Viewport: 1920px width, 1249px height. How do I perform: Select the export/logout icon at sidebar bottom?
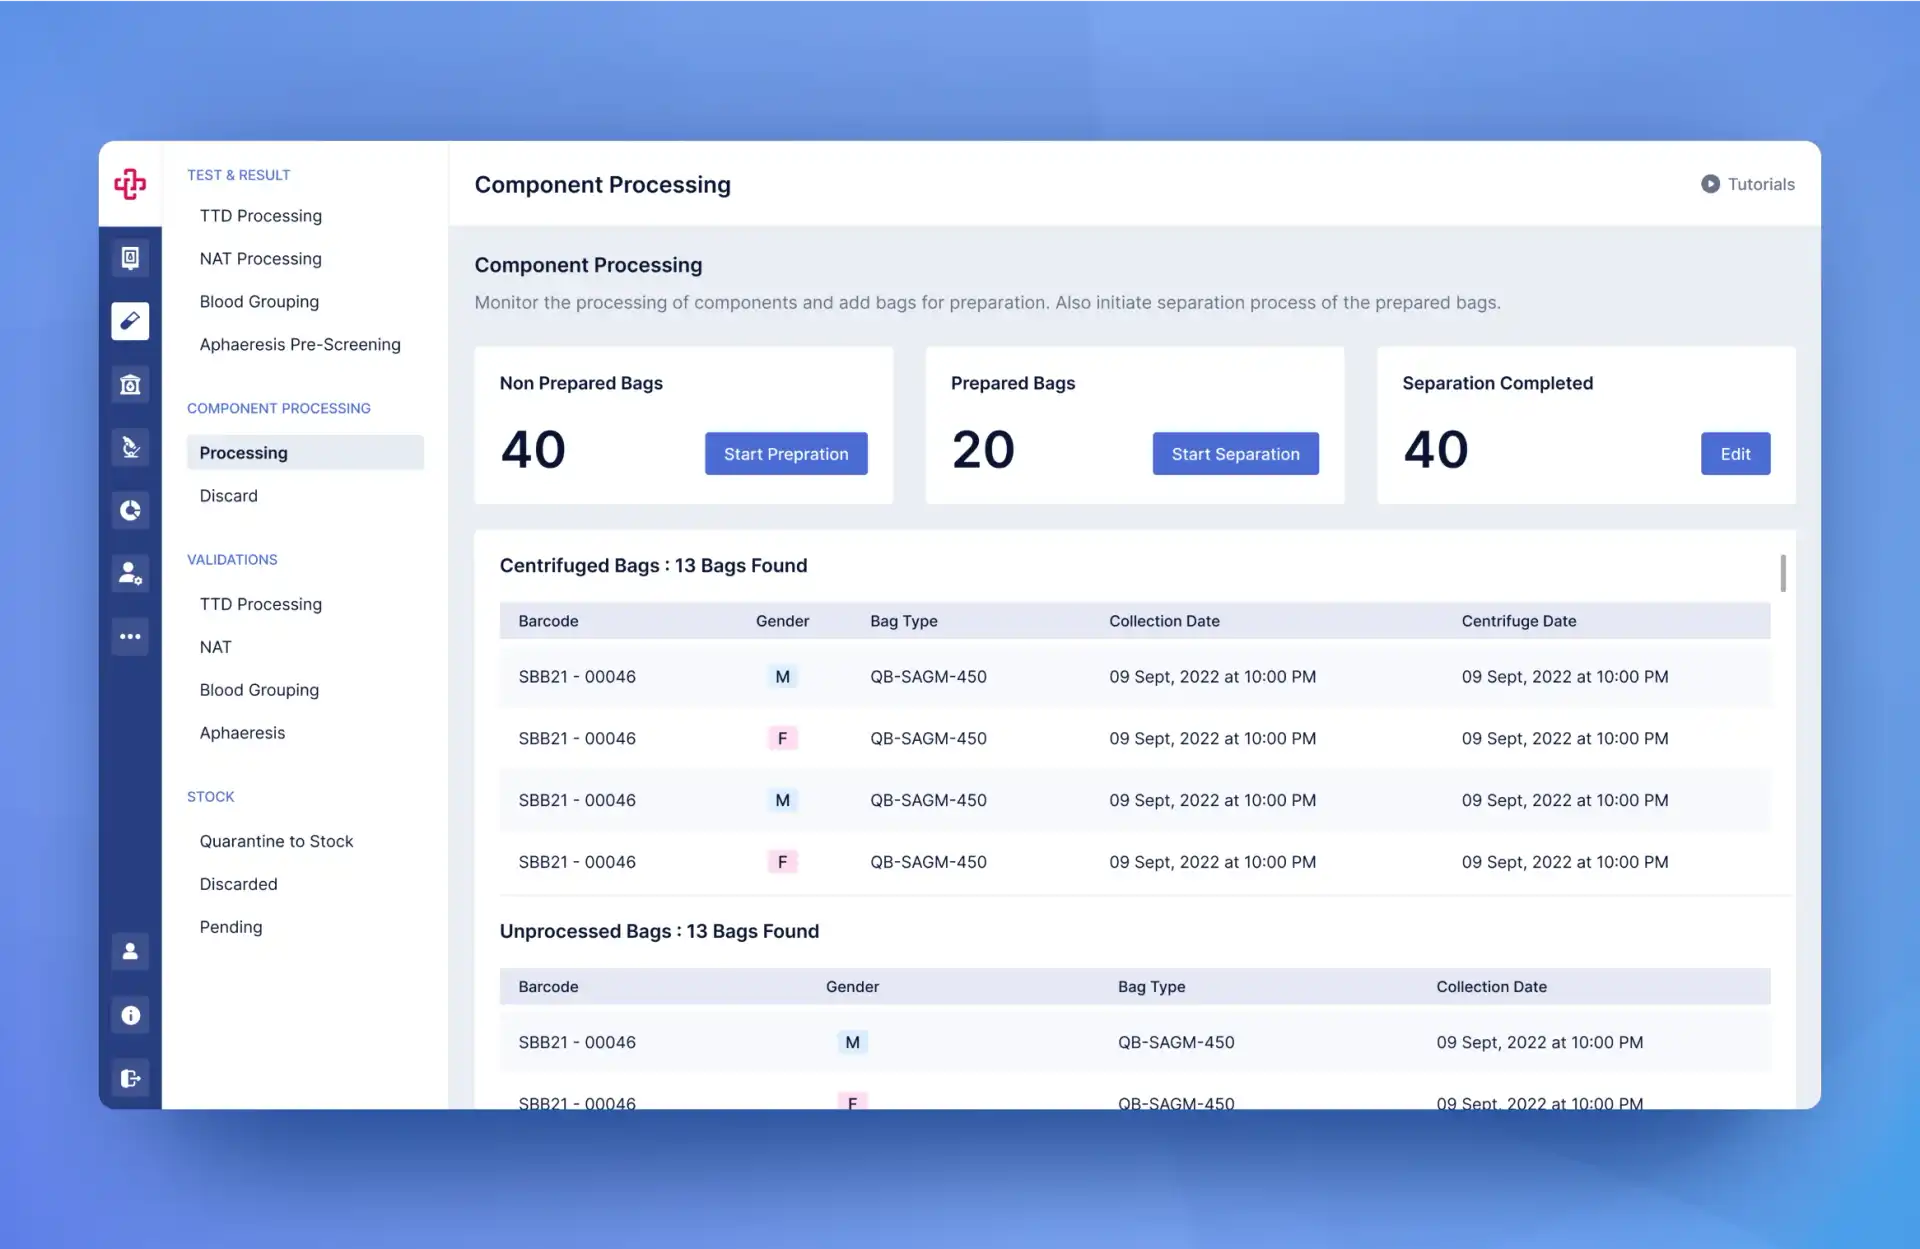point(129,1076)
